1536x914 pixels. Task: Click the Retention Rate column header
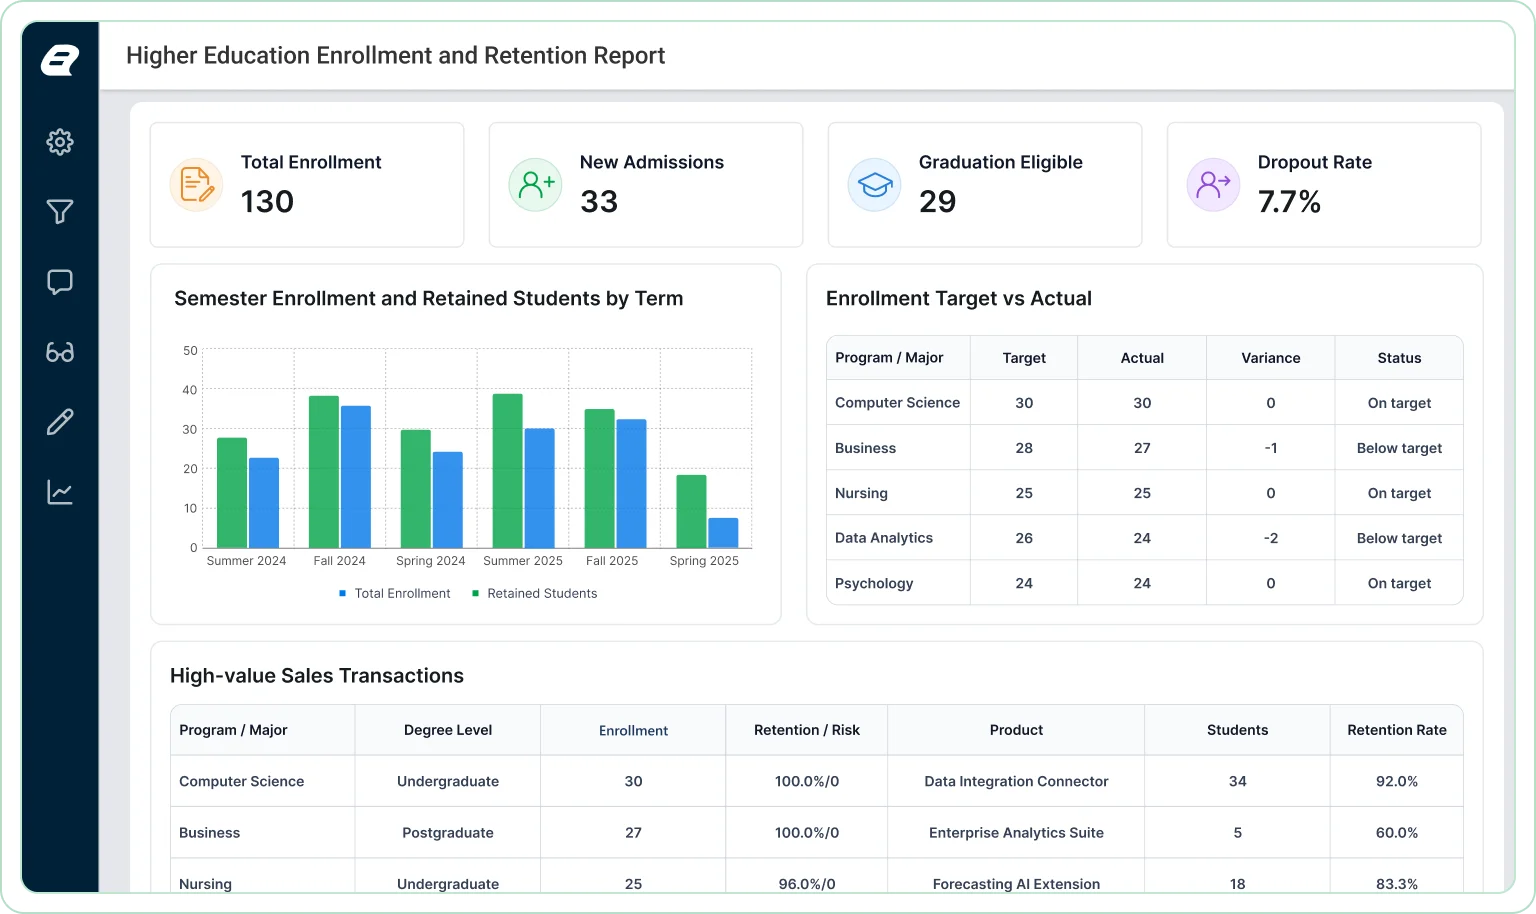pos(1396,730)
